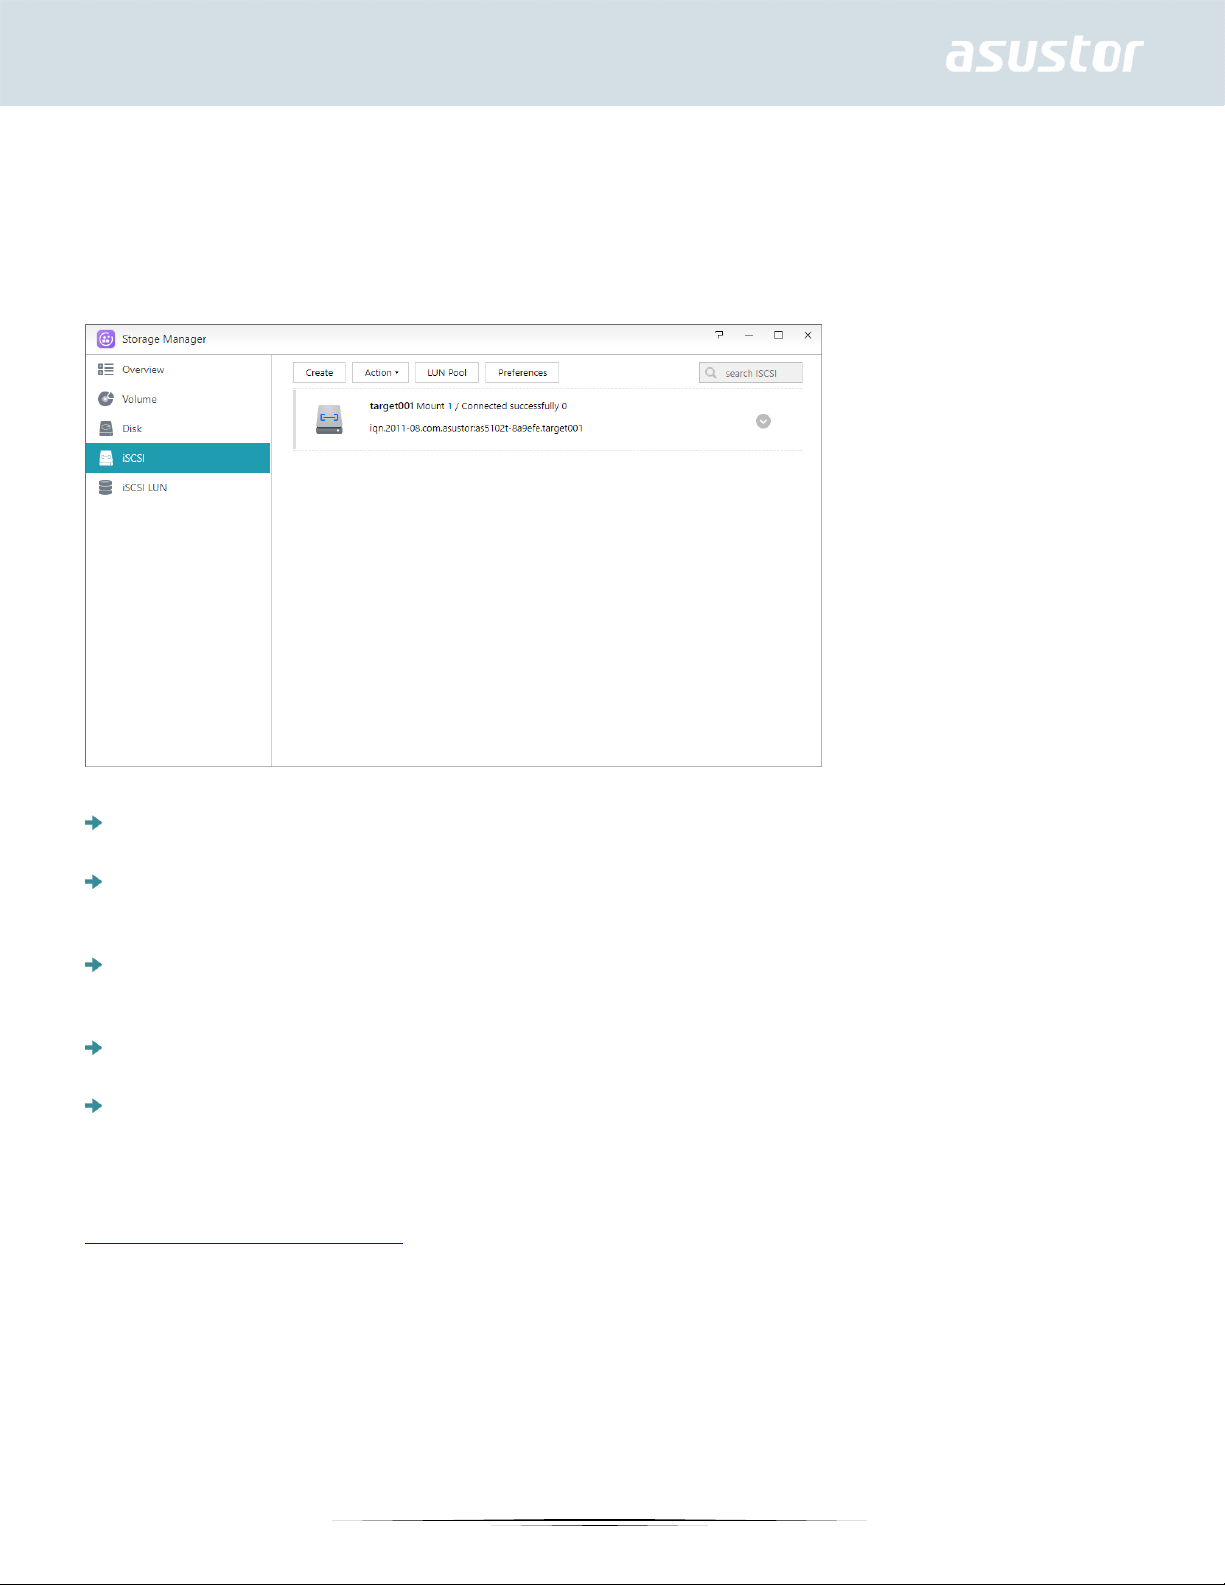
Task: Open the iSCSI Preferences
Action: (x=522, y=373)
